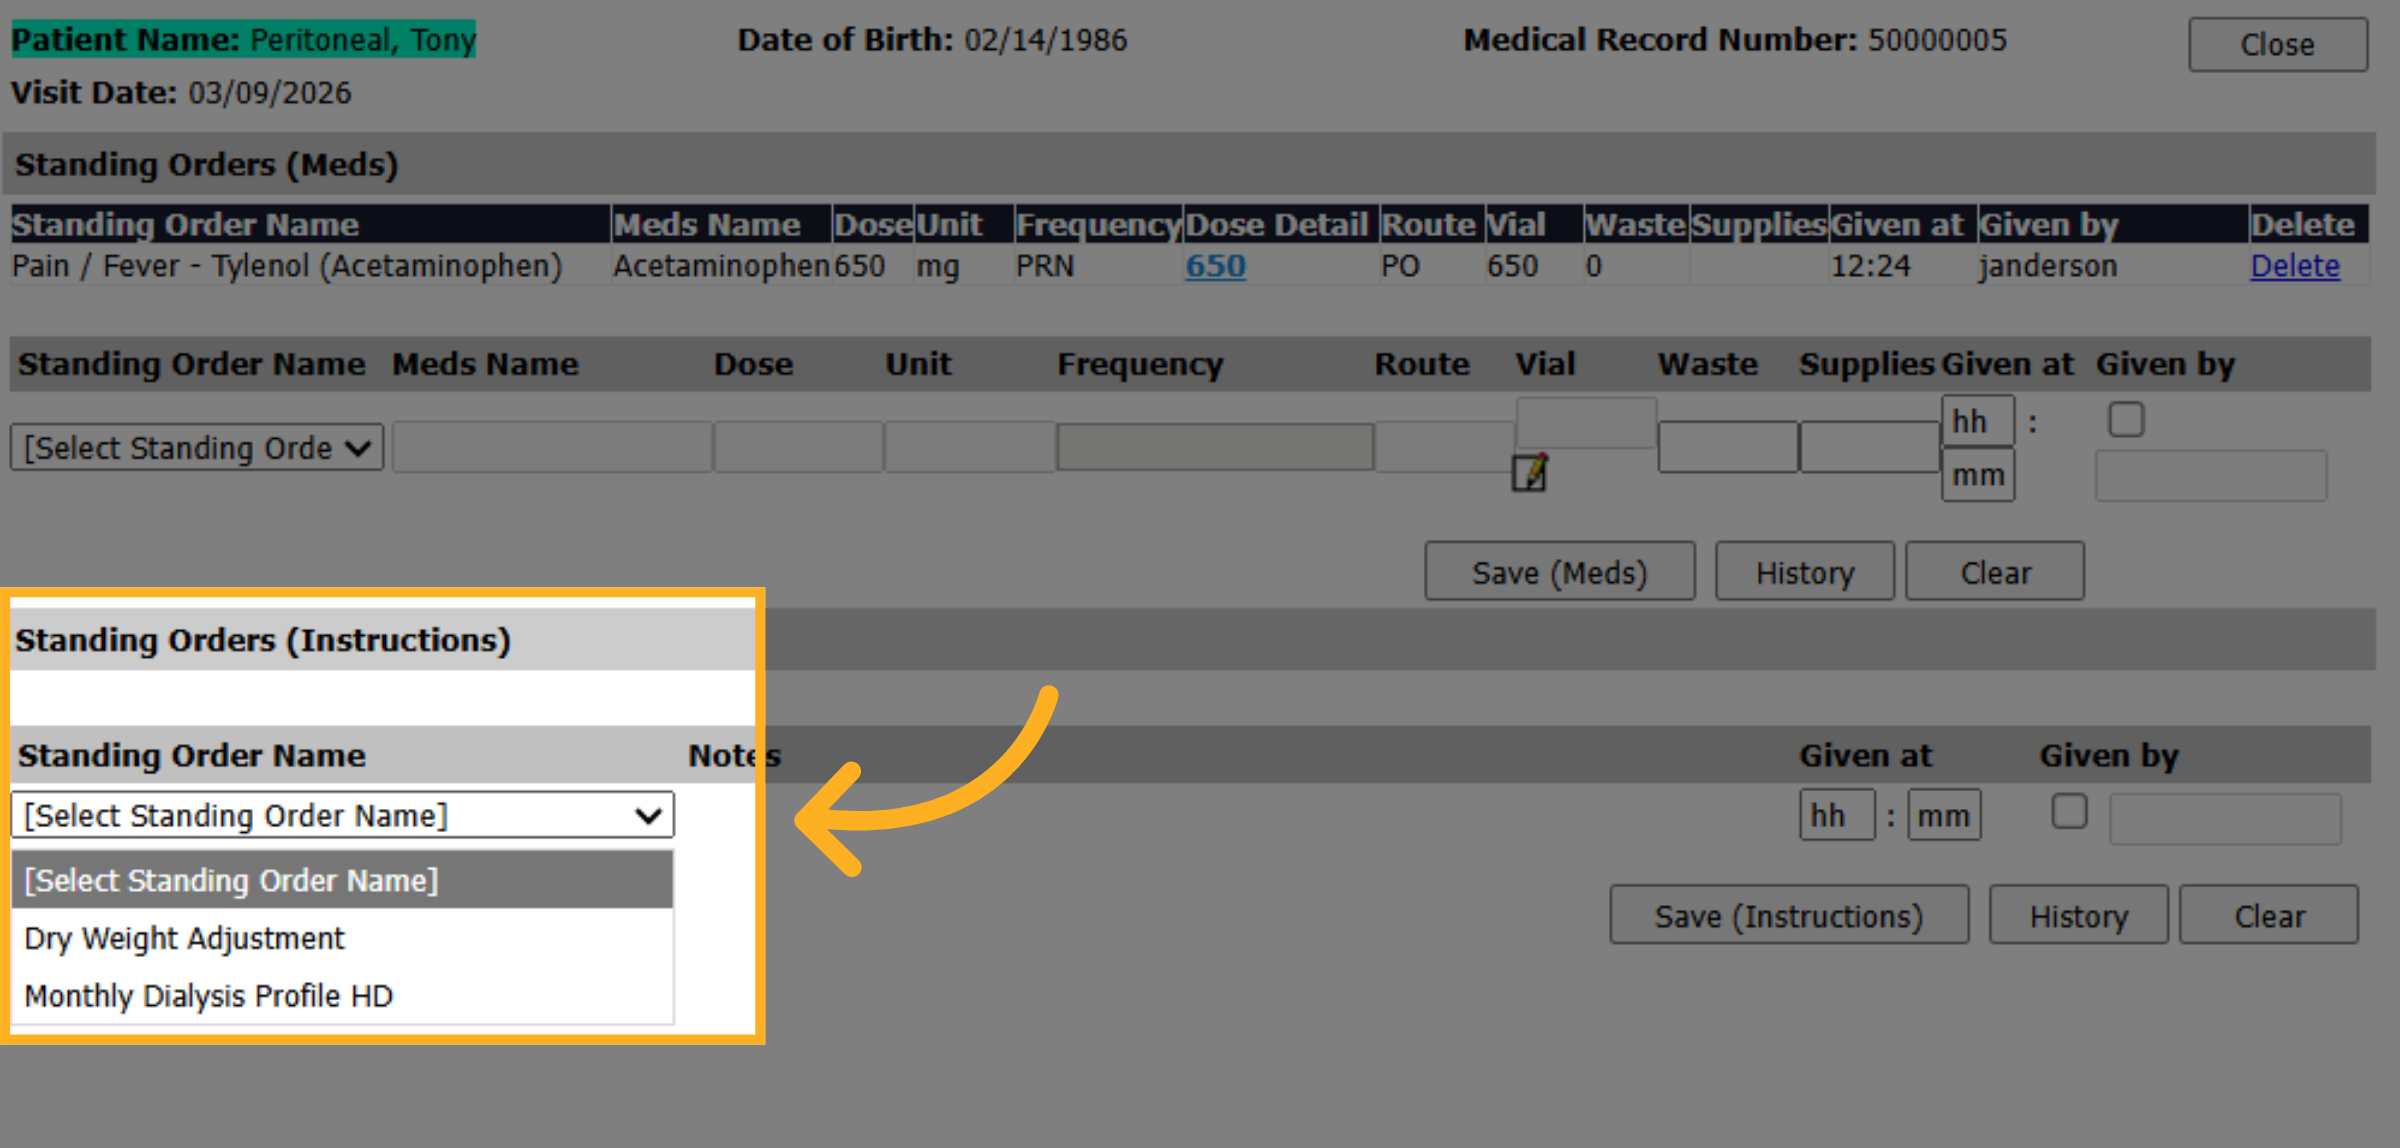Image resolution: width=2400 pixels, height=1148 pixels.
Task: Click the Supplies input field
Action: [x=1869, y=447]
